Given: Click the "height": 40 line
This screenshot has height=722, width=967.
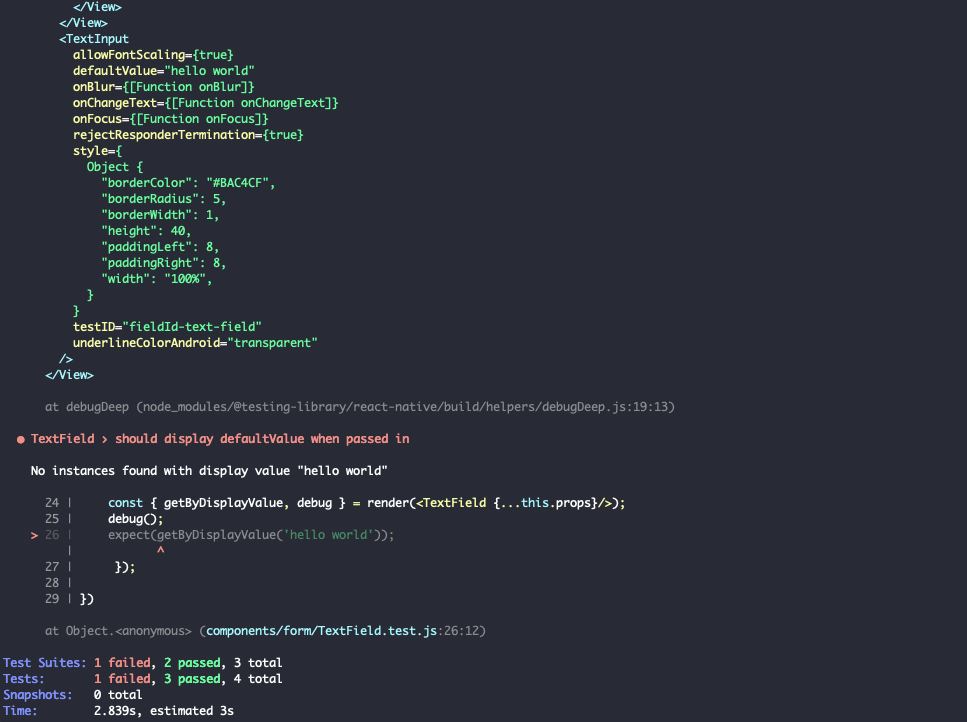Looking at the screenshot, I should coord(146,231).
